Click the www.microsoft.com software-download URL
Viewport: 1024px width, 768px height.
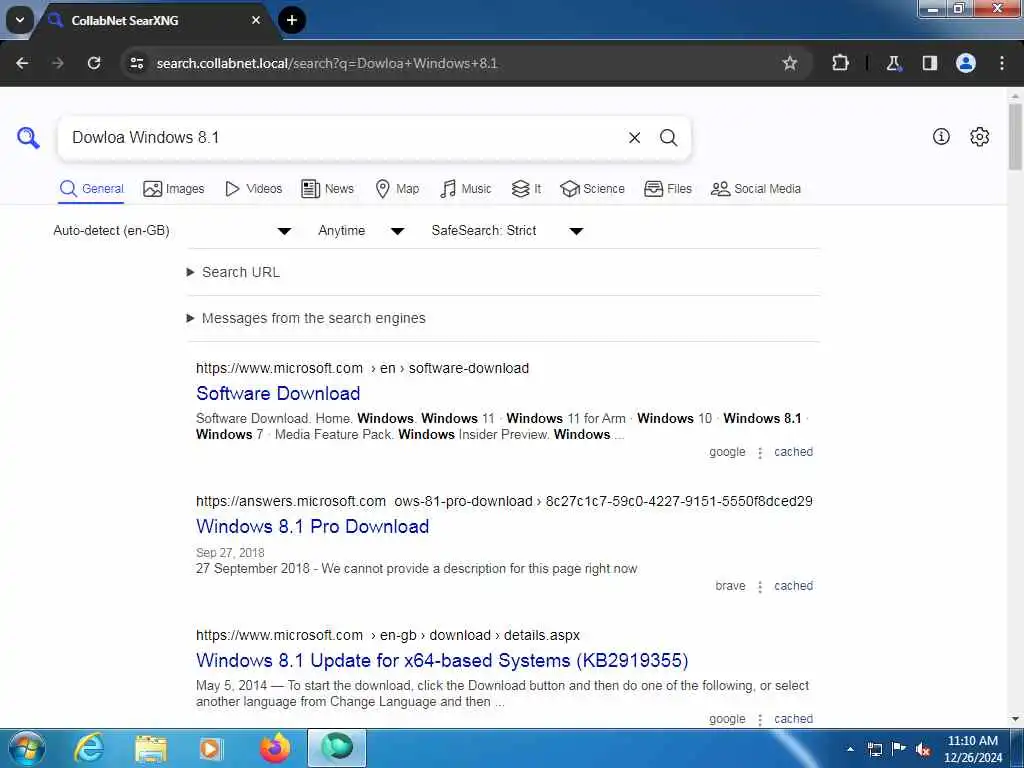pos(362,368)
